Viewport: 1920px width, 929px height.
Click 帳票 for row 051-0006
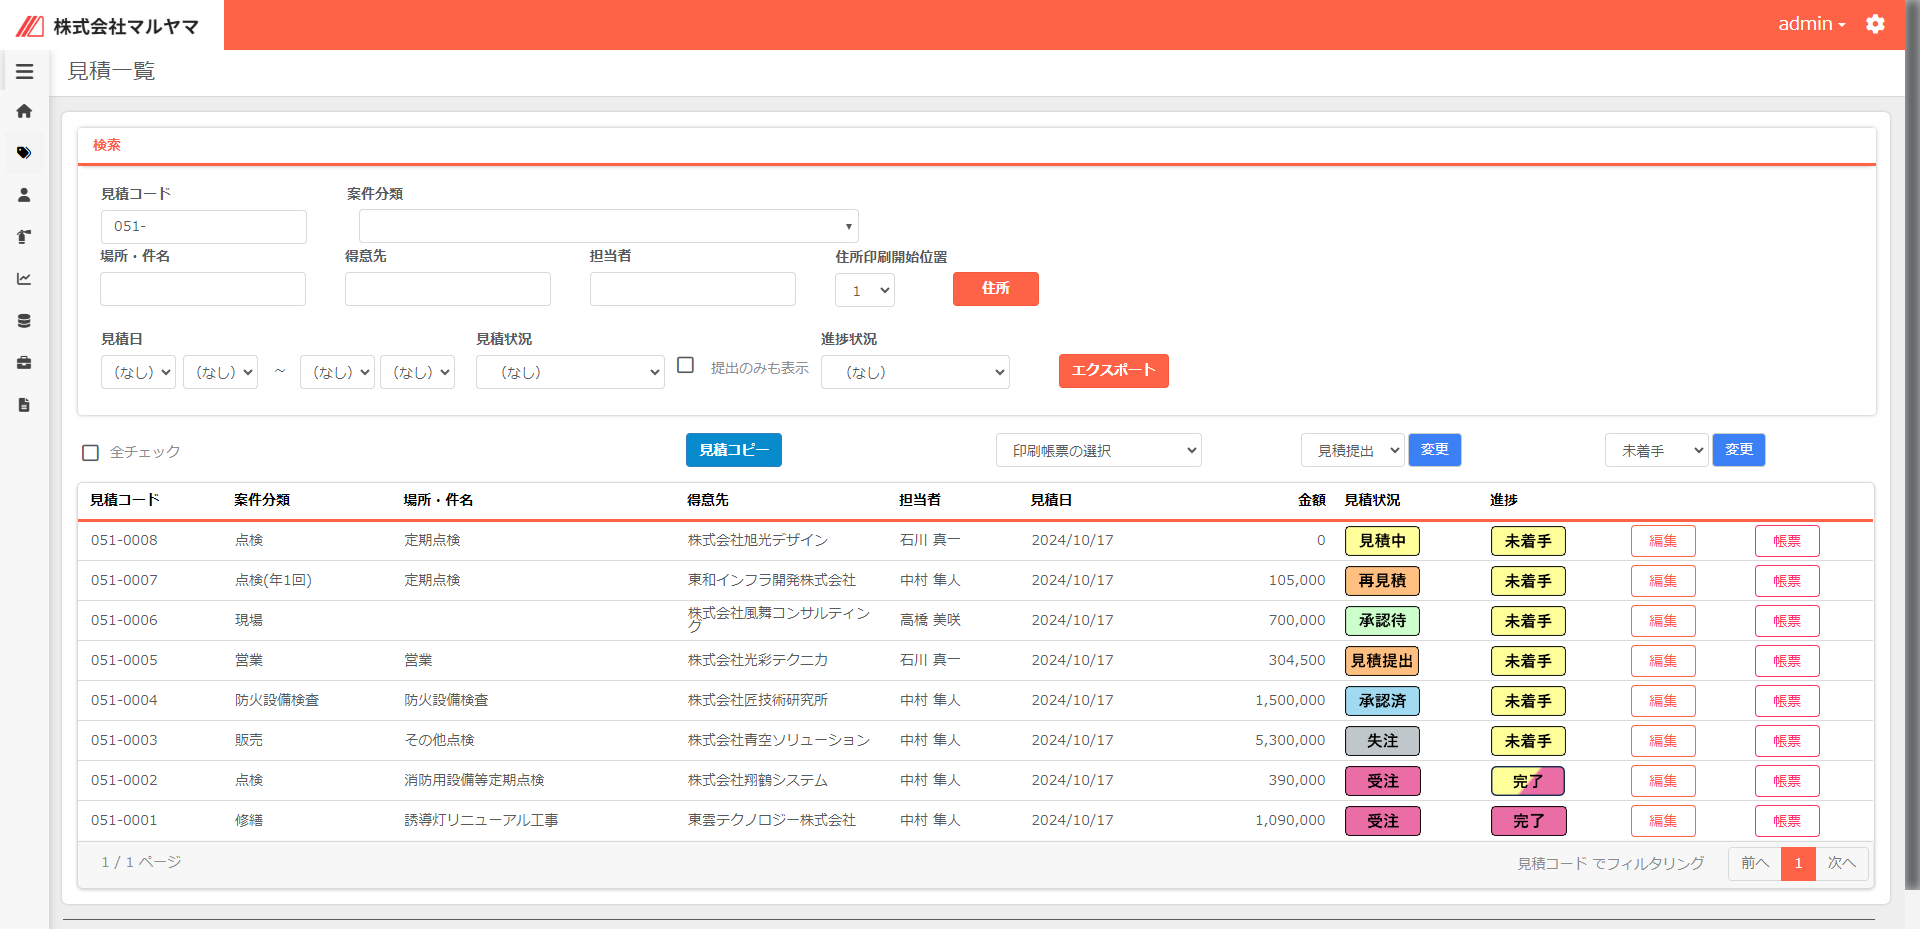coord(1787,621)
